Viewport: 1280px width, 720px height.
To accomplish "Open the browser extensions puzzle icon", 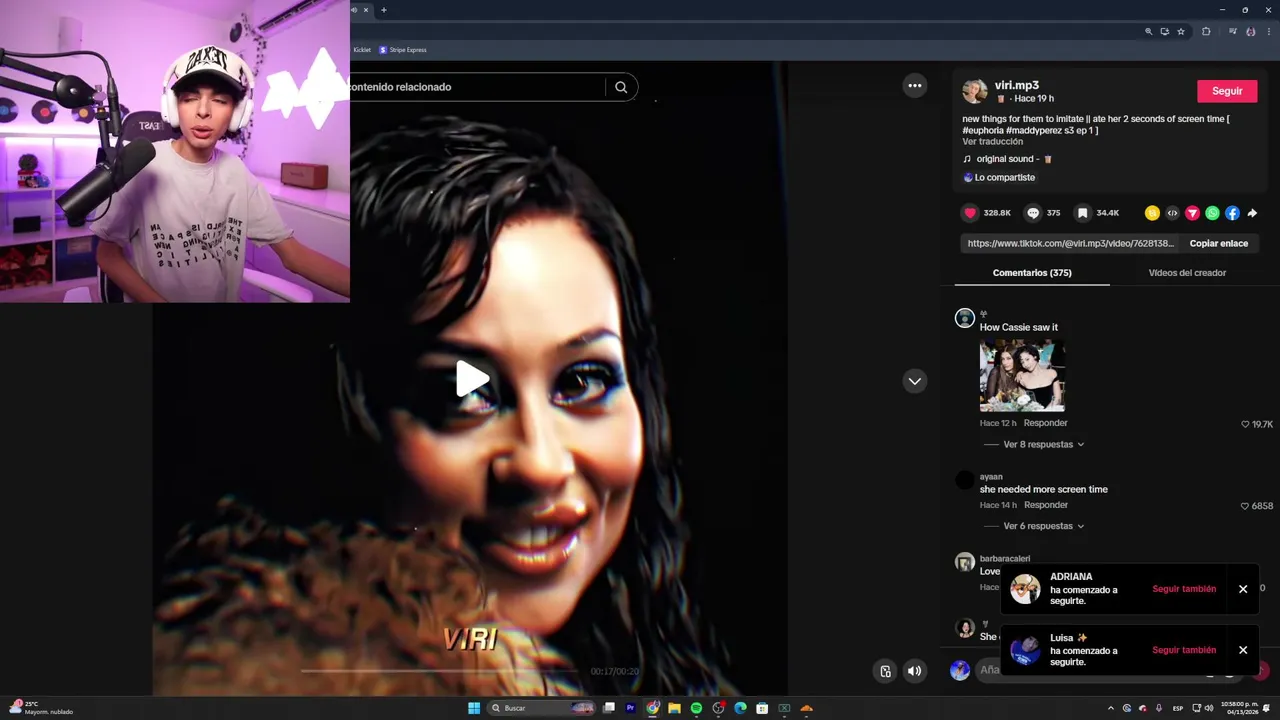I will pyautogui.click(x=1206, y=31).
